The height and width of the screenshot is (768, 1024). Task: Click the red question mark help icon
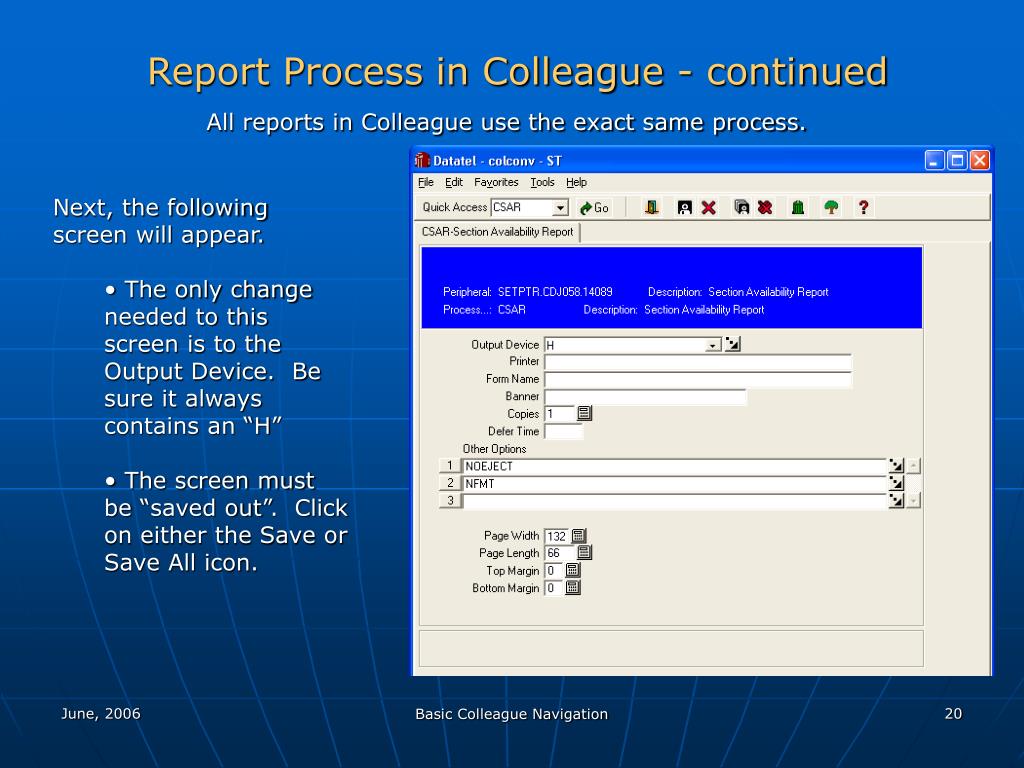click(863, 208)
